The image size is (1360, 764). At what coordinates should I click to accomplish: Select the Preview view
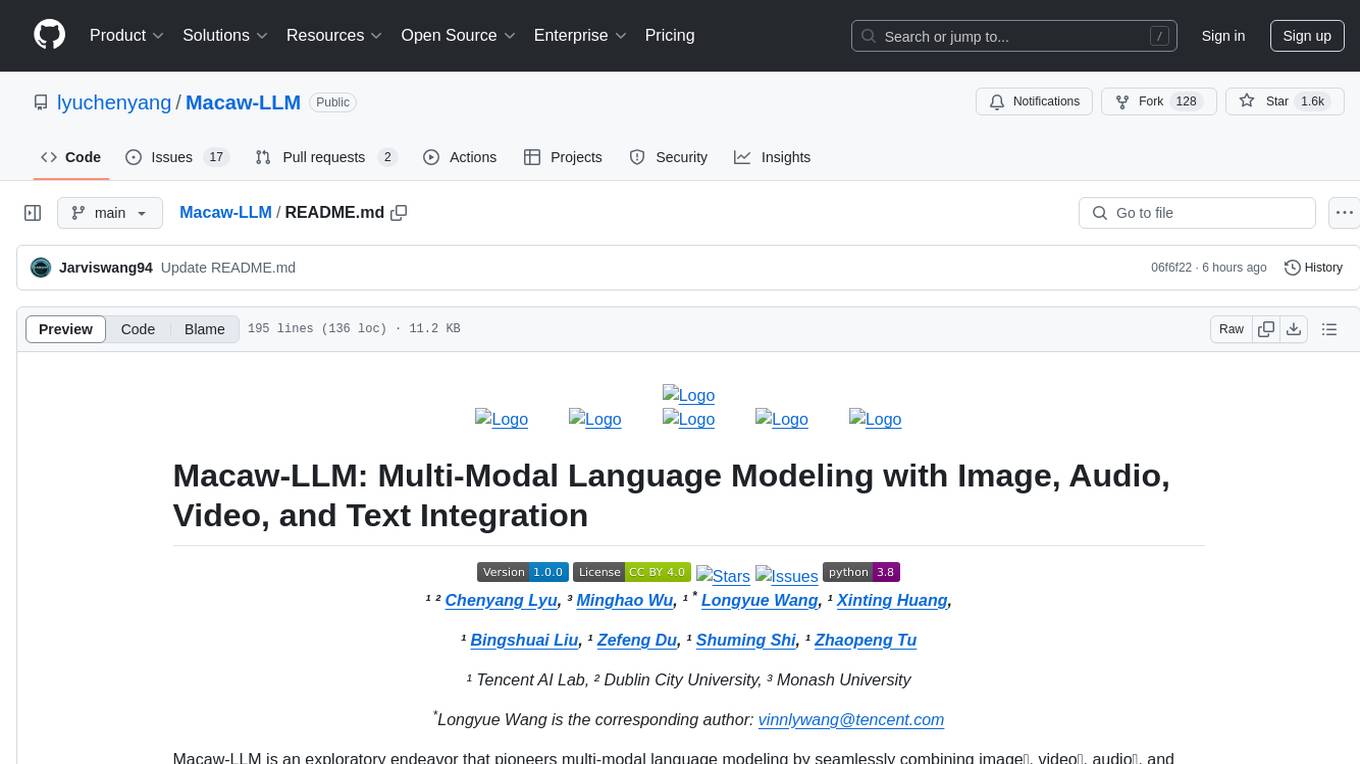(x=66, y=329)
